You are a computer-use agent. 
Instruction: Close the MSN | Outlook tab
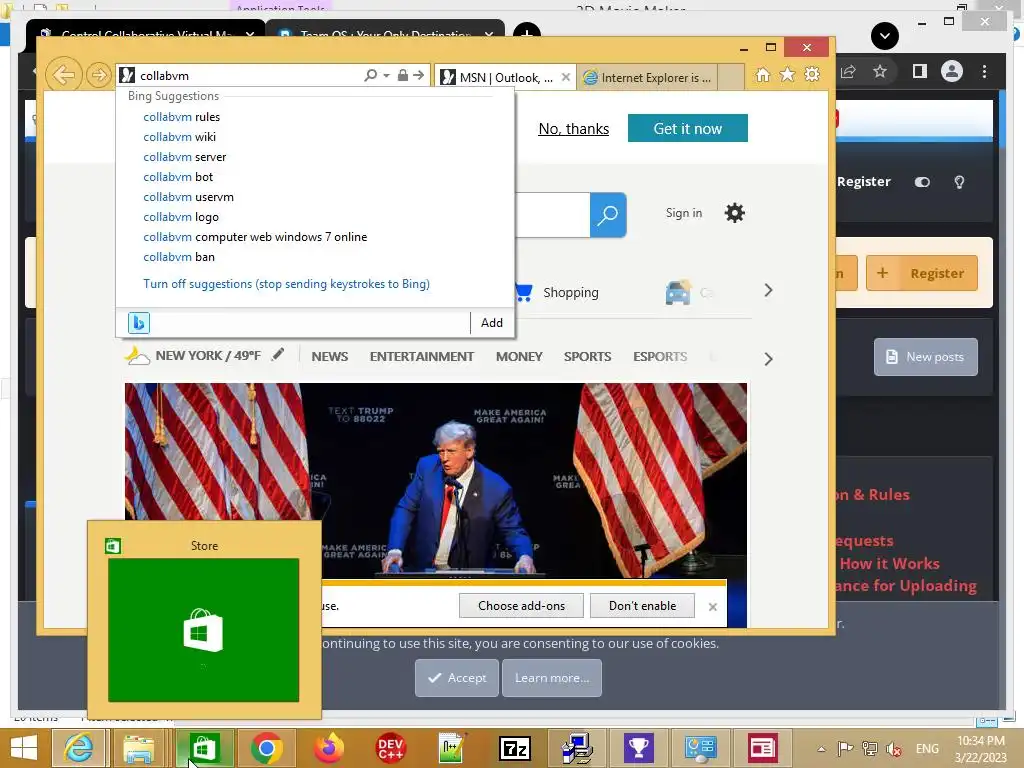566,77
